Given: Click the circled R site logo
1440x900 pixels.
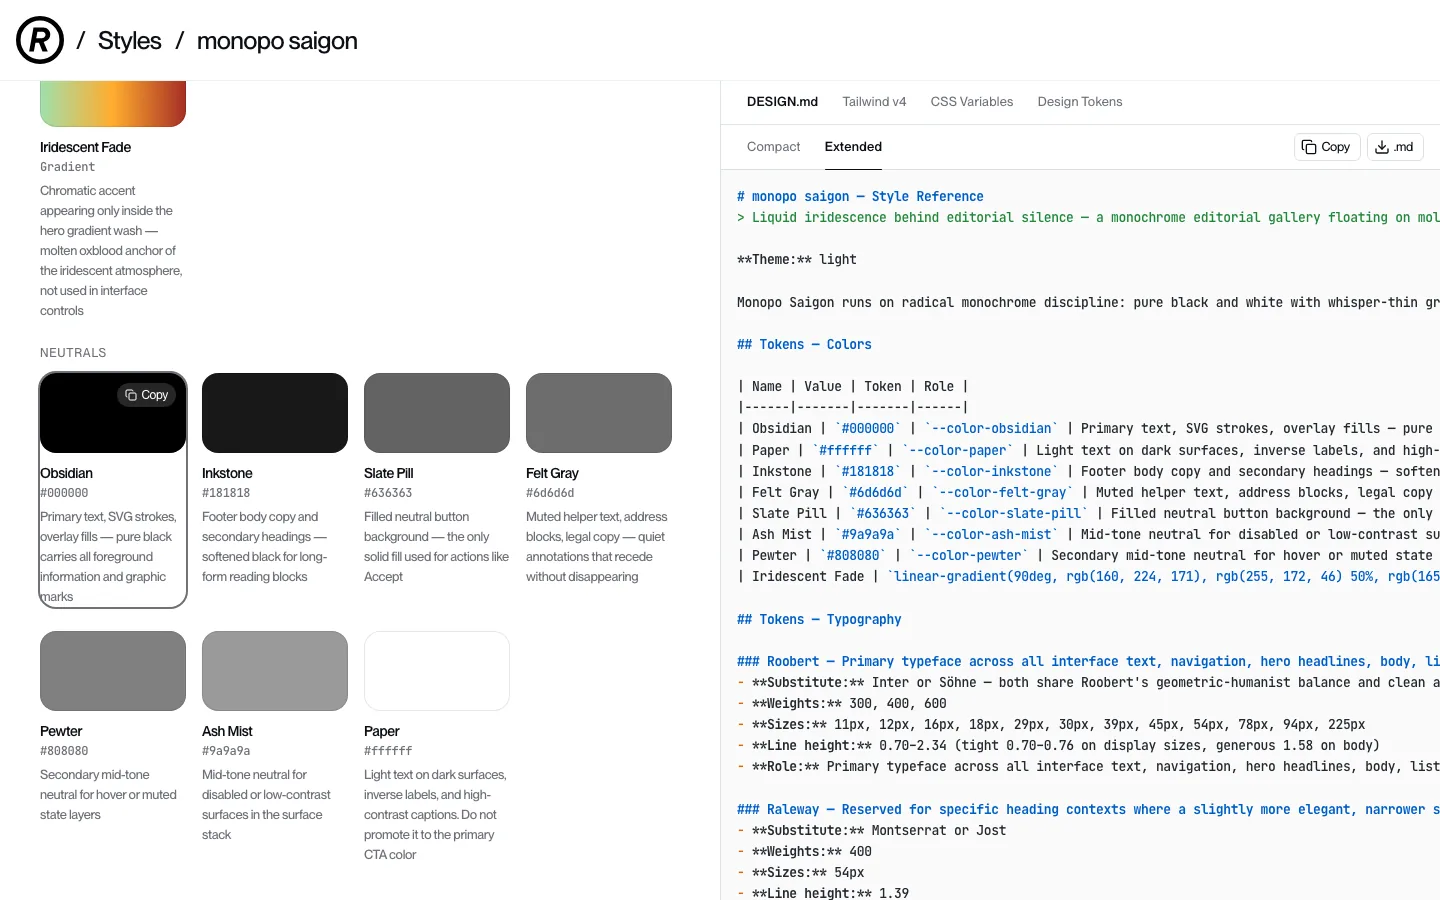Looking at the screenshot, I should [40, 40].
